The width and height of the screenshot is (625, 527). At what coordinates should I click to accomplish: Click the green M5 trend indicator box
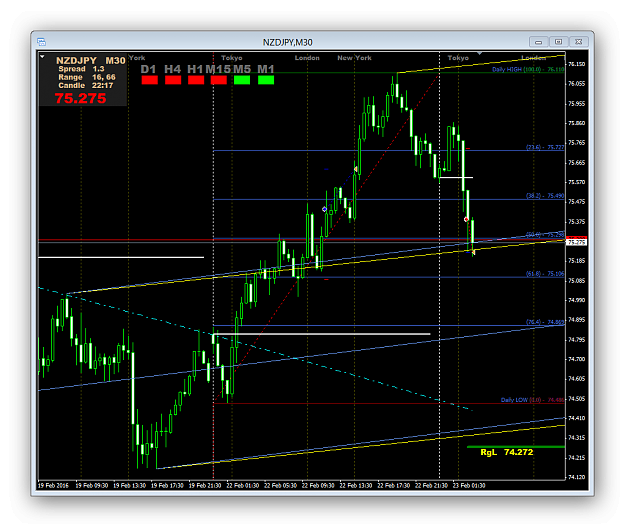(x=242, y=80)
